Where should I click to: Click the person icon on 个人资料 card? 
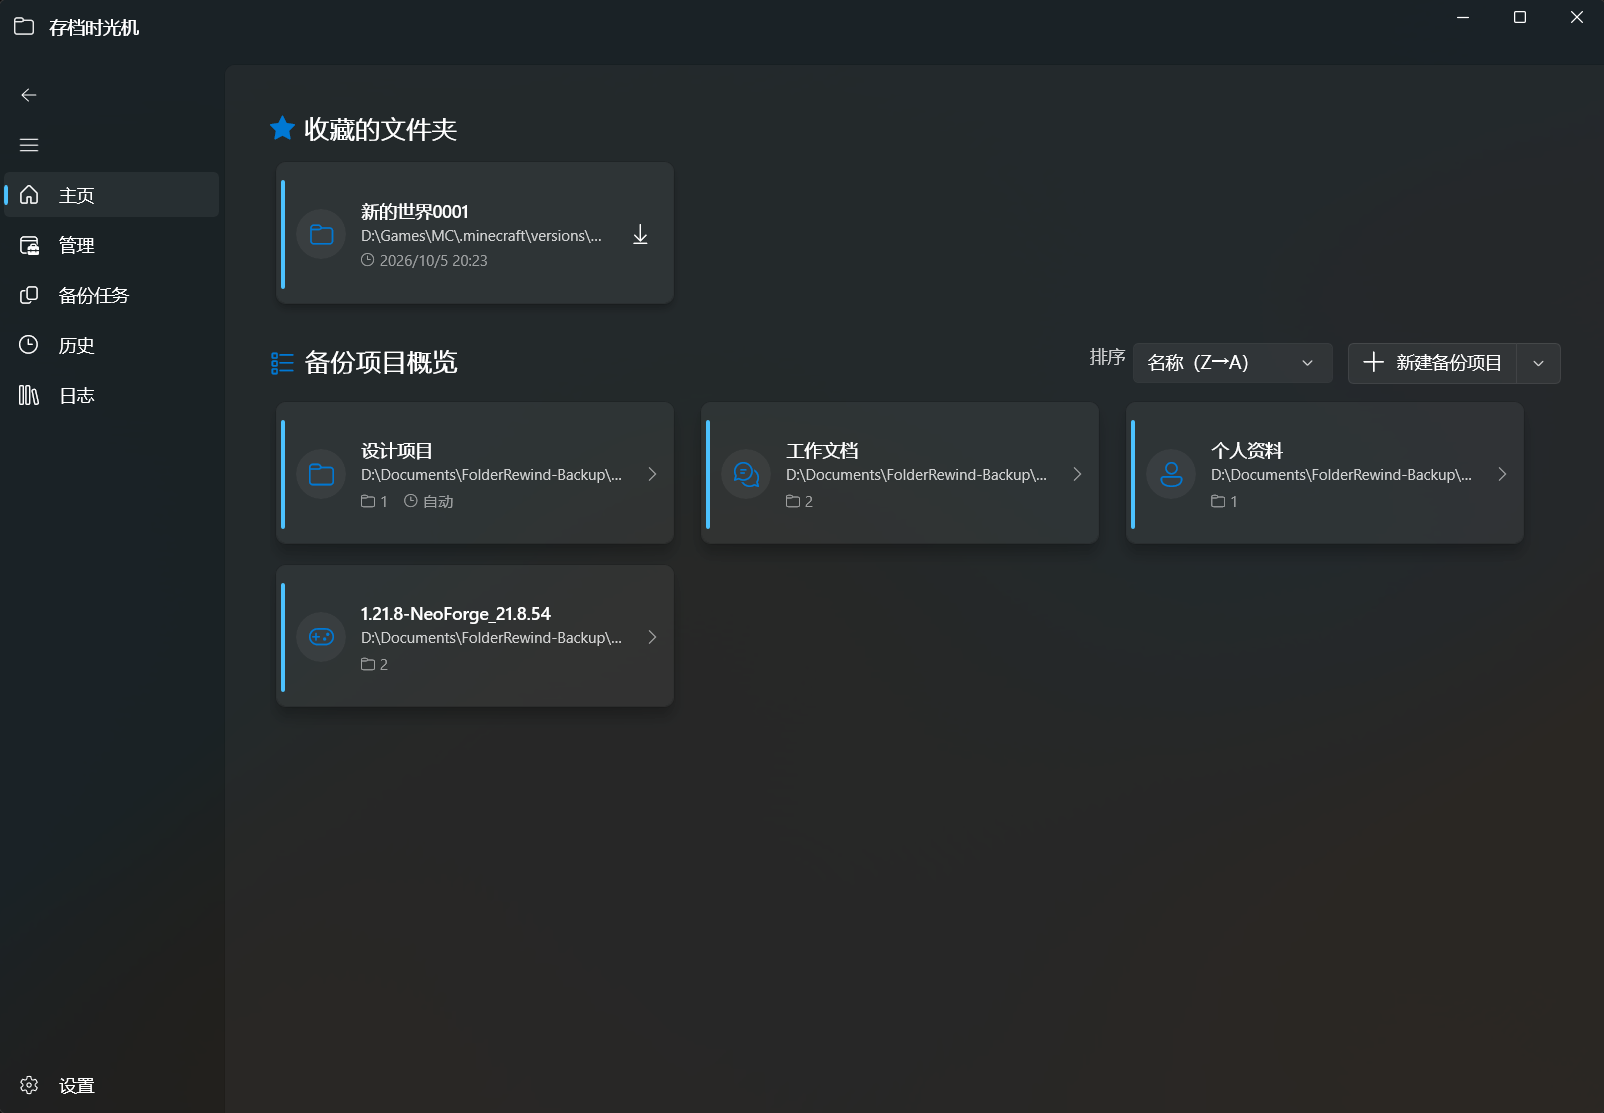click(x=1172, y=474)
